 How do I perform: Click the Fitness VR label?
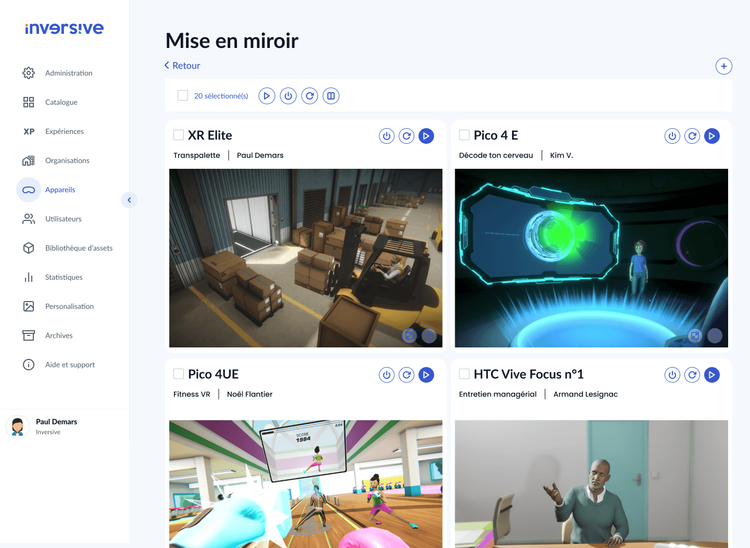[192, 395]
